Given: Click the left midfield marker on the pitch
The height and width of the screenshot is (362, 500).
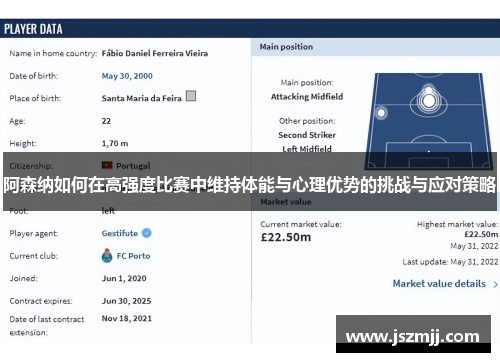Looking at the screenshot, I should (x=381, y=113).
